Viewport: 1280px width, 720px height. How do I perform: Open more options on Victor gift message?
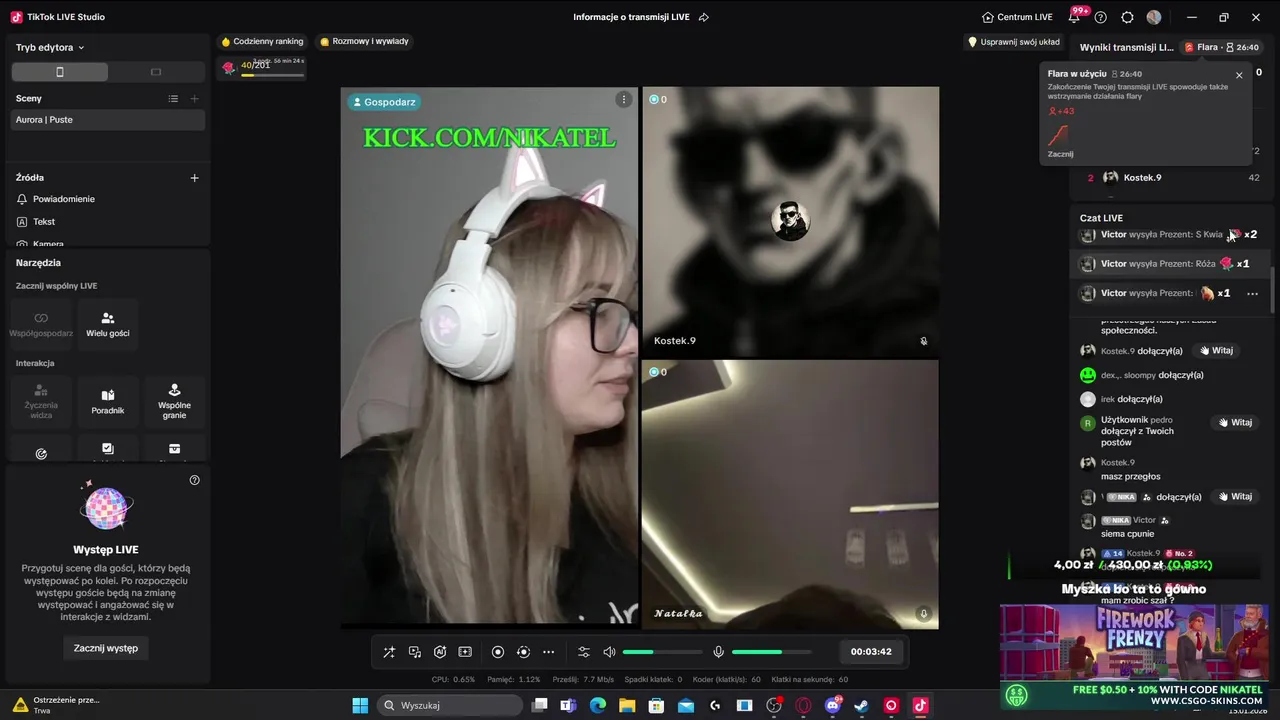tap(1252, 294)
